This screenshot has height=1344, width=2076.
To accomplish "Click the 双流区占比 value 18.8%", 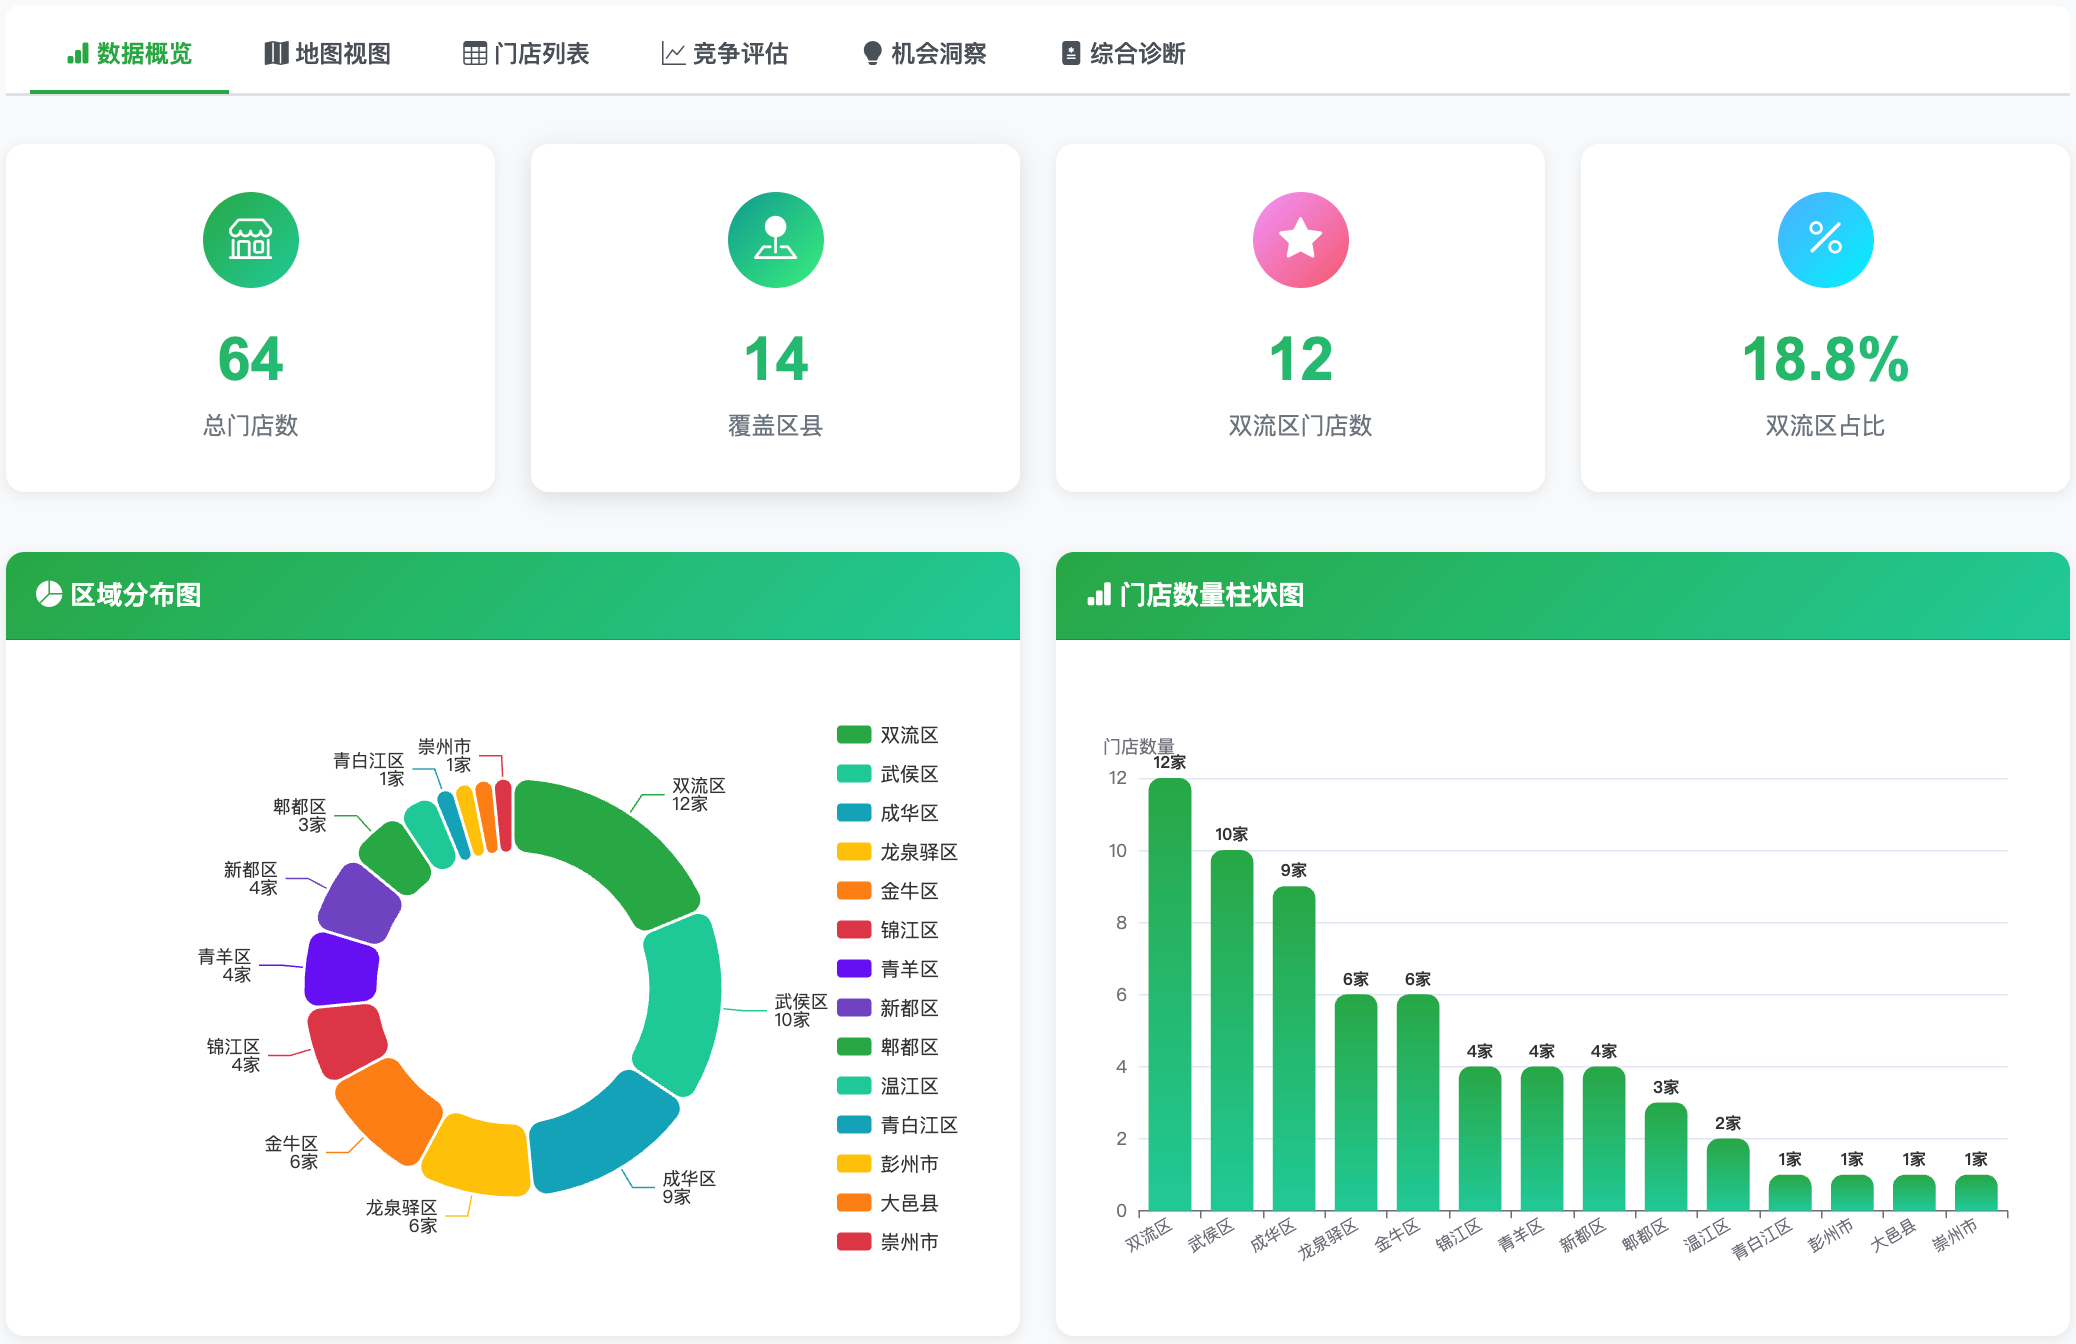I will (x=1826, y=359).
